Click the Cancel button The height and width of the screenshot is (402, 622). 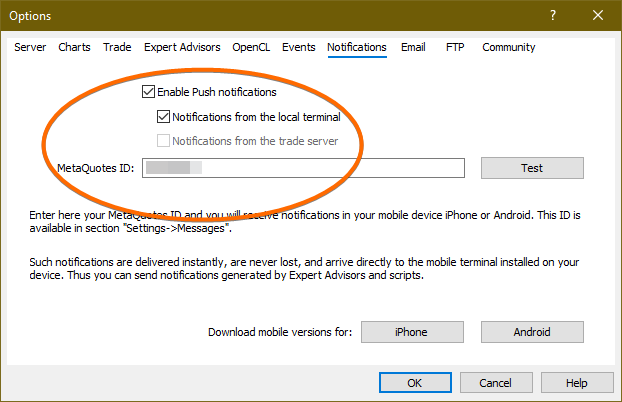(495, 382)
